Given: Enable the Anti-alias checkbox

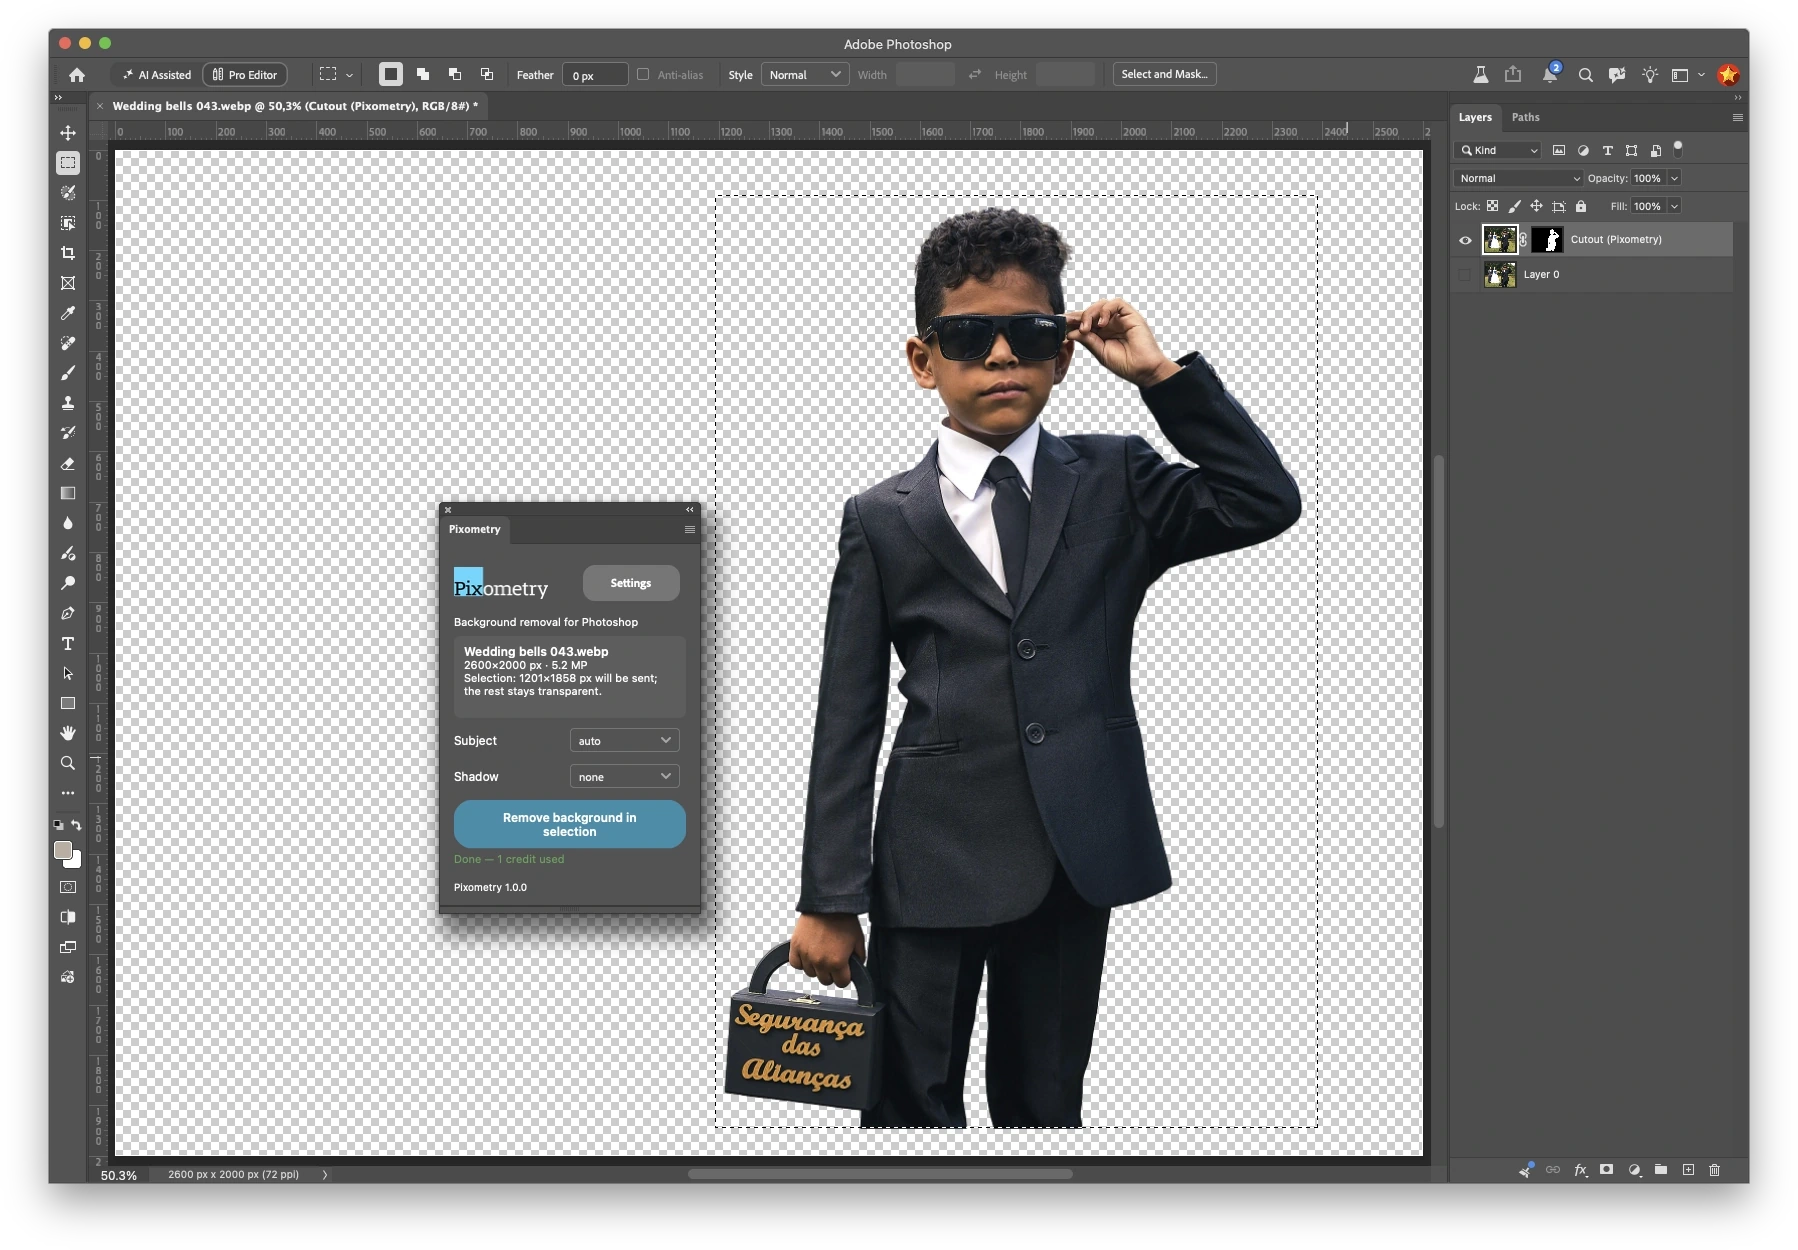Looking at the screenshot, I should tap(643, 74).
